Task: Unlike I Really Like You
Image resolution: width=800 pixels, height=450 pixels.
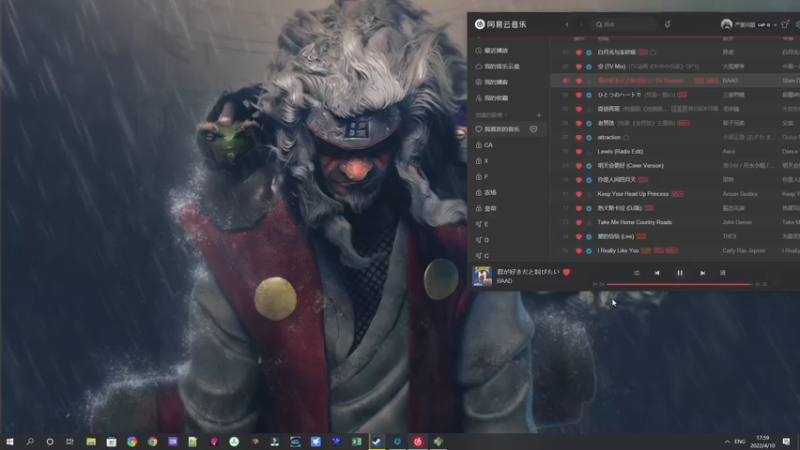Action: pyautogui.click(x=579, y=251)
